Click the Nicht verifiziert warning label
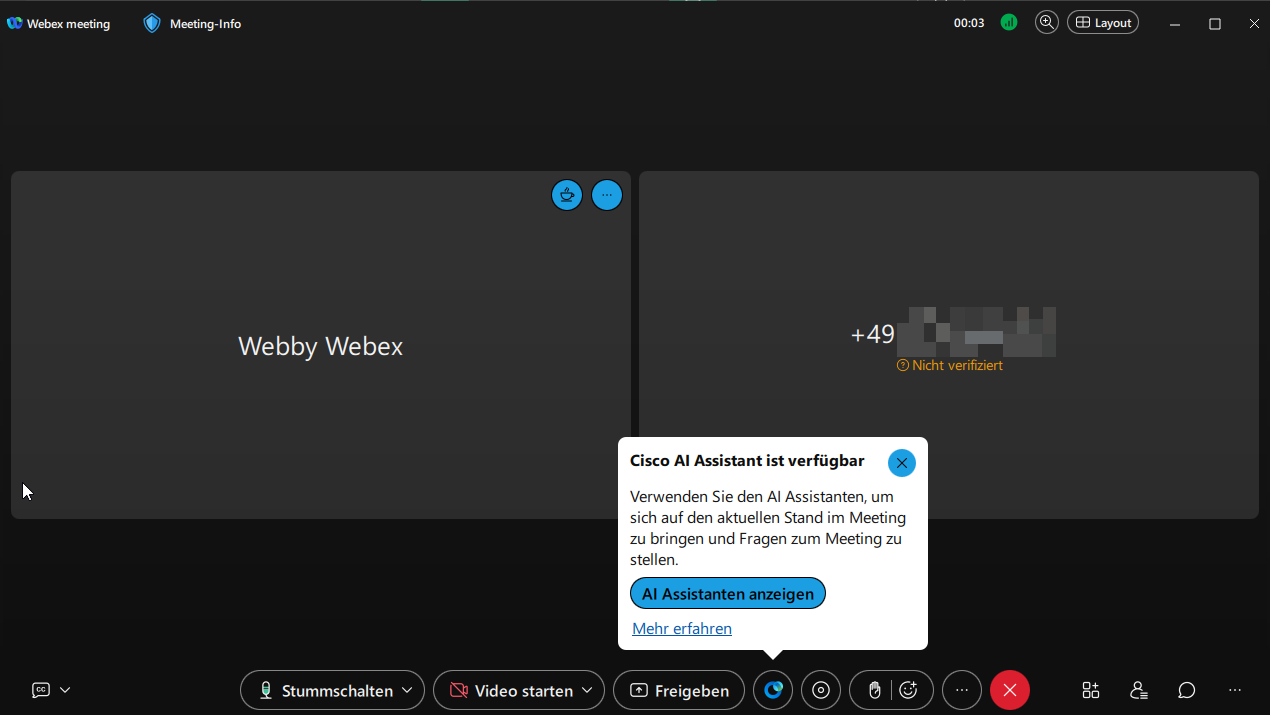The height and width of the screenshot is (715, 1270). pos(950,366)
